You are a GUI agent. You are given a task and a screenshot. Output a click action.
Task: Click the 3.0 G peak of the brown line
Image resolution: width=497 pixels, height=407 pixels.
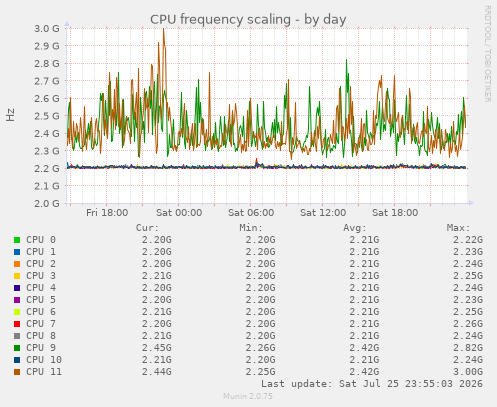pos(163,30)
